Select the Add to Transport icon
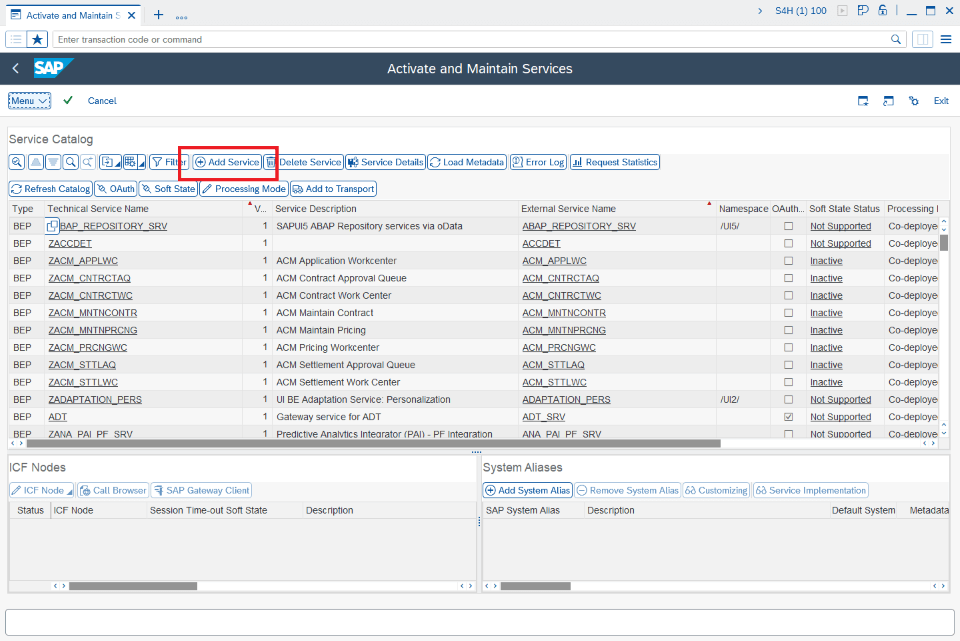 click(x=334, y=188)
